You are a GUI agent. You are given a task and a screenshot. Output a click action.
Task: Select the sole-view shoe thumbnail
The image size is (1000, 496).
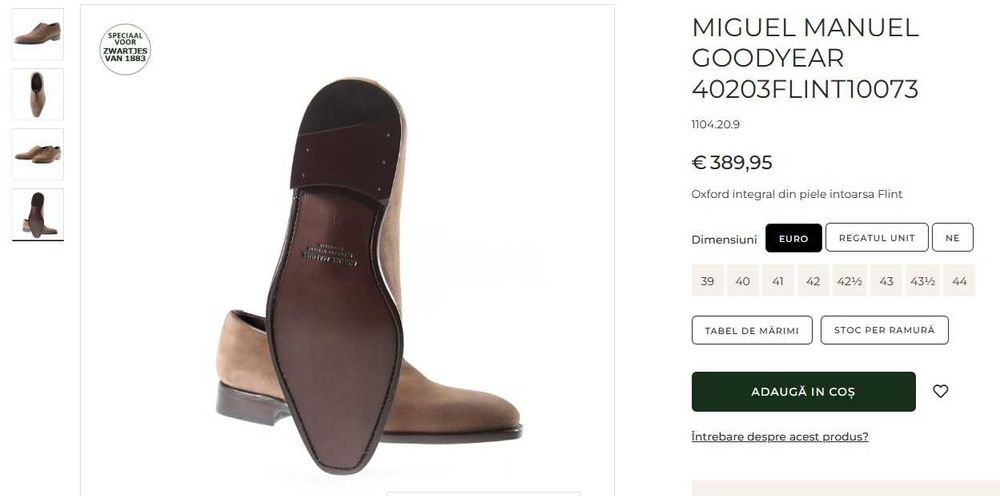pos(38,214)
